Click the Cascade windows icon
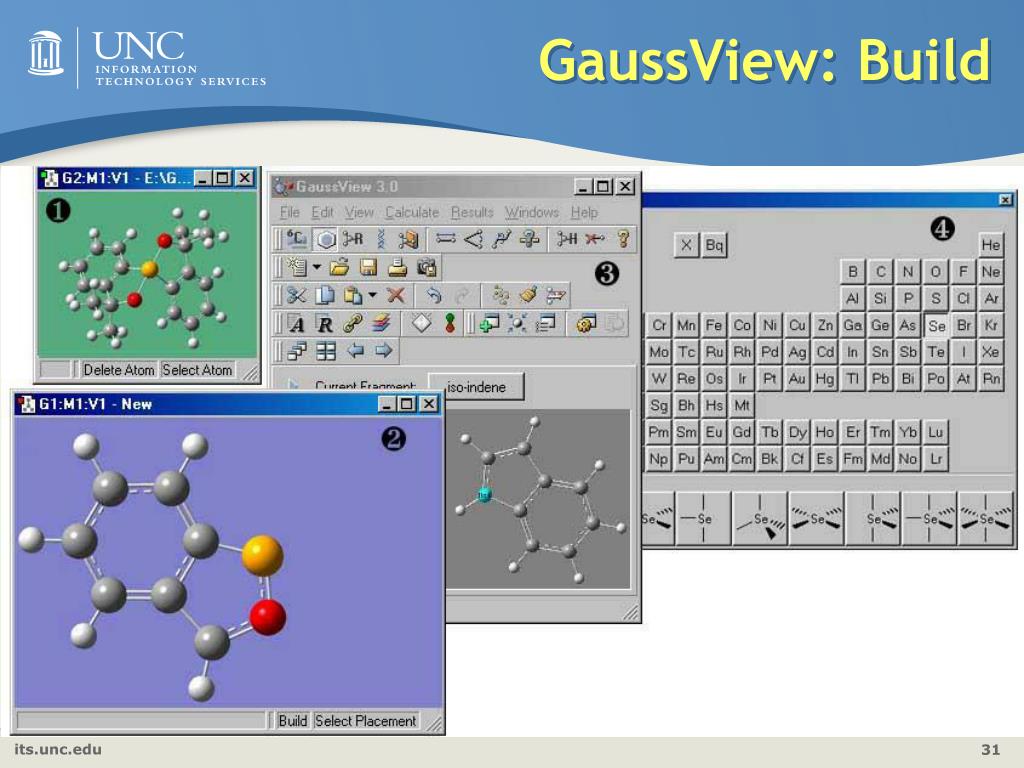Screen dimensions: 1024x768 [297, 351]
